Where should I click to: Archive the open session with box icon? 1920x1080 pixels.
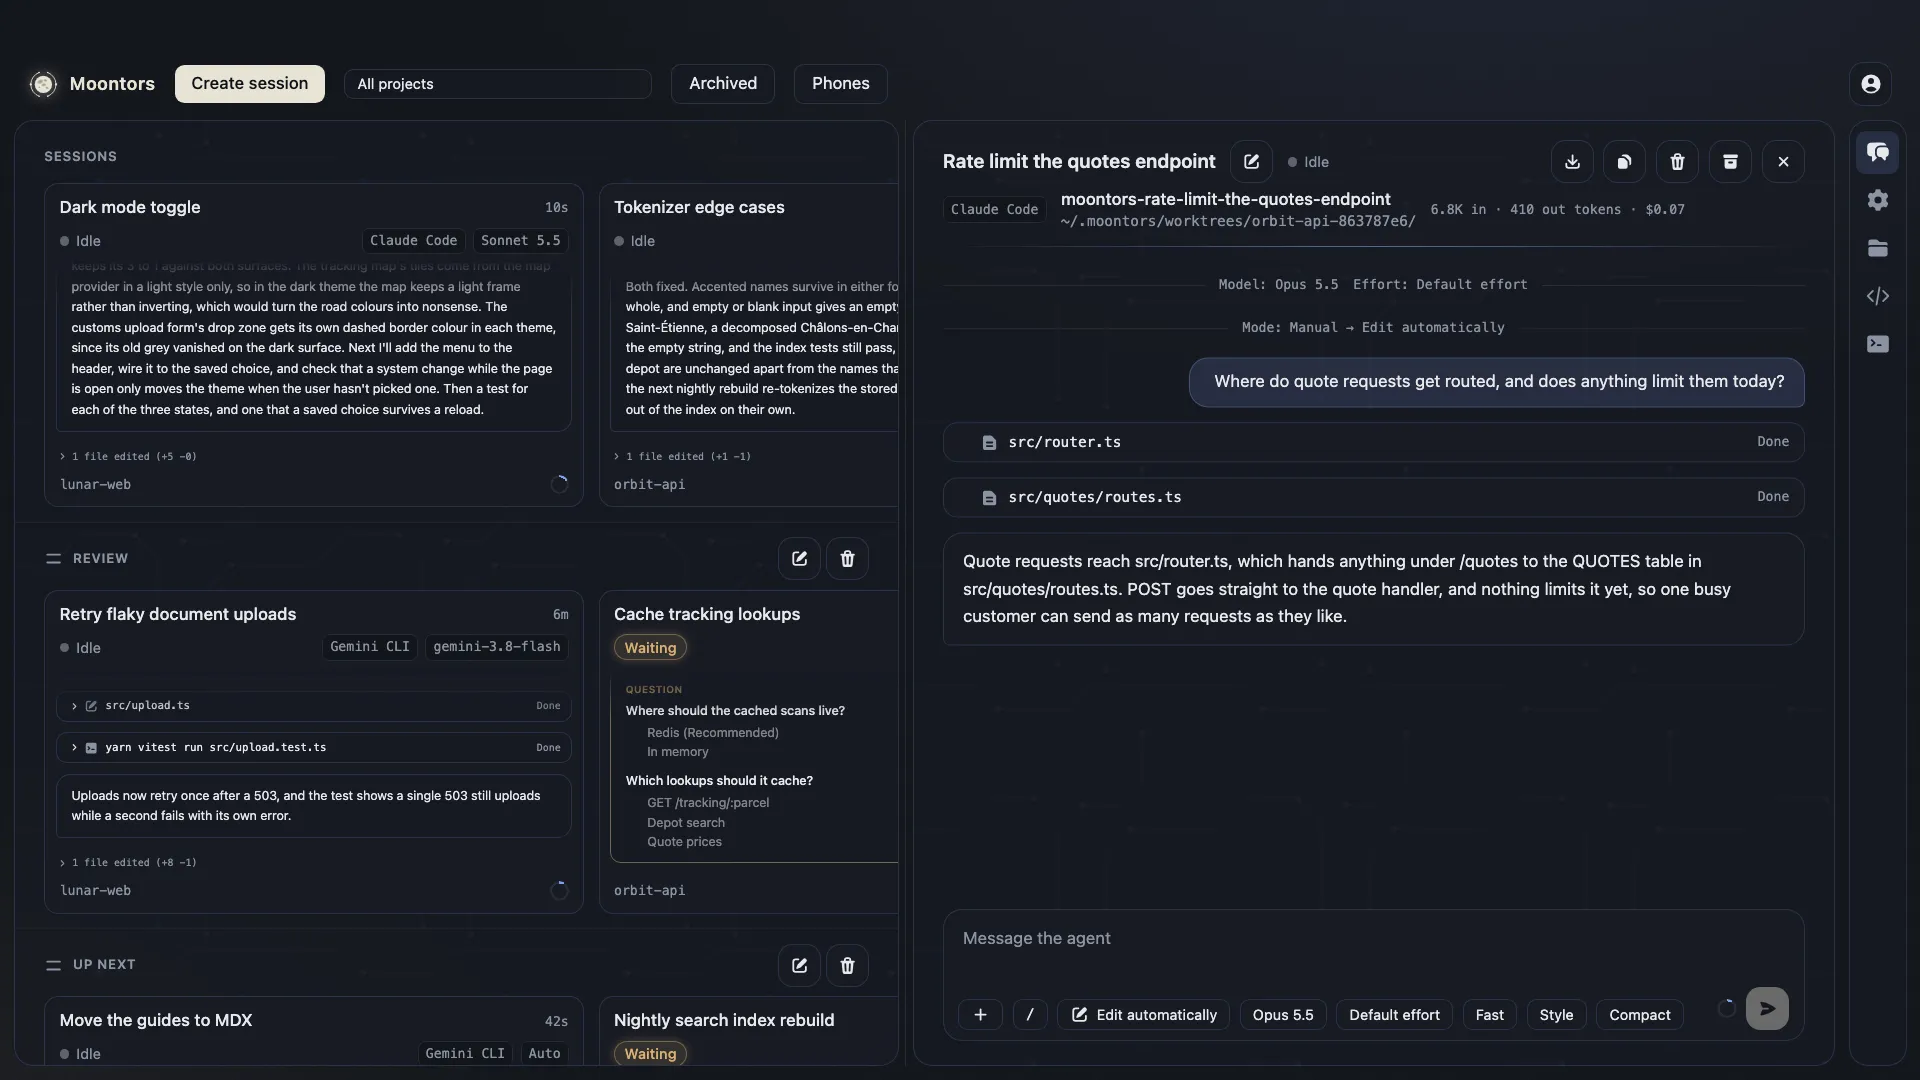[x=1730, y=162]
